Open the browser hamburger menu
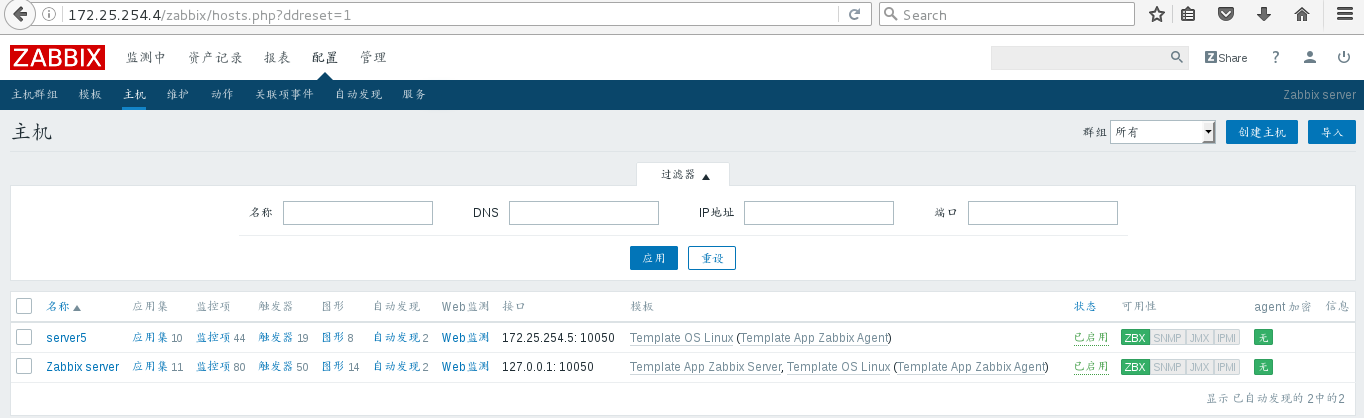The width and height of the screenshot is (1364, 418). click(1345, 15)
